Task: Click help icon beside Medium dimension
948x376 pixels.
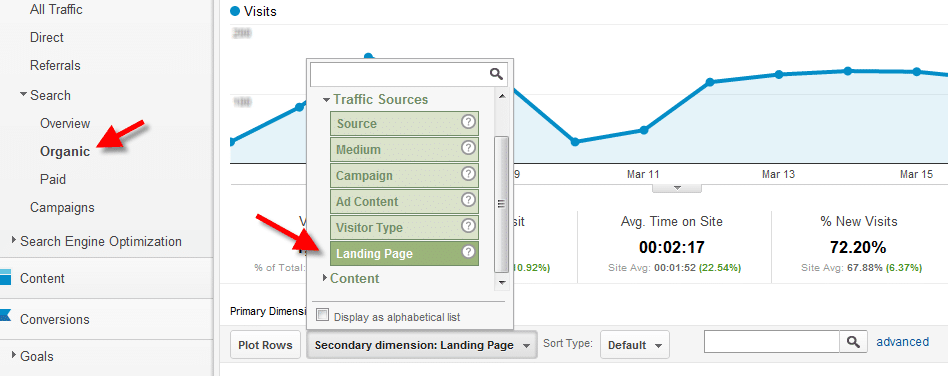Action: (x=468, y=148)
